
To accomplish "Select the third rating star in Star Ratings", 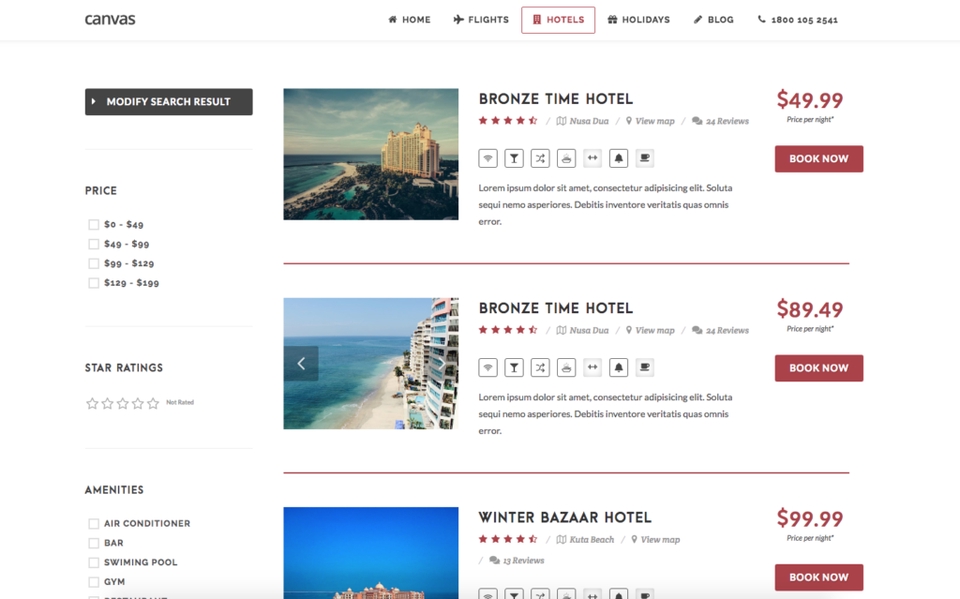I will pos(122,403).
